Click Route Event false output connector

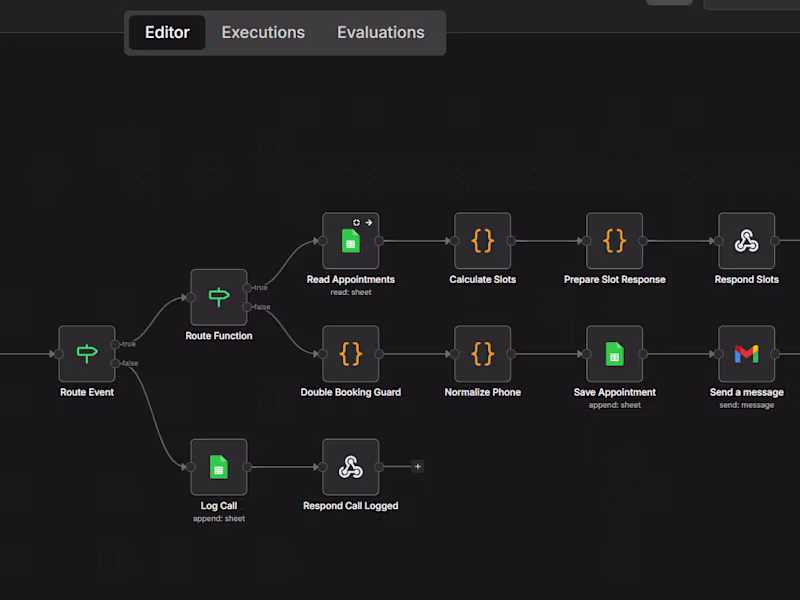115,363
